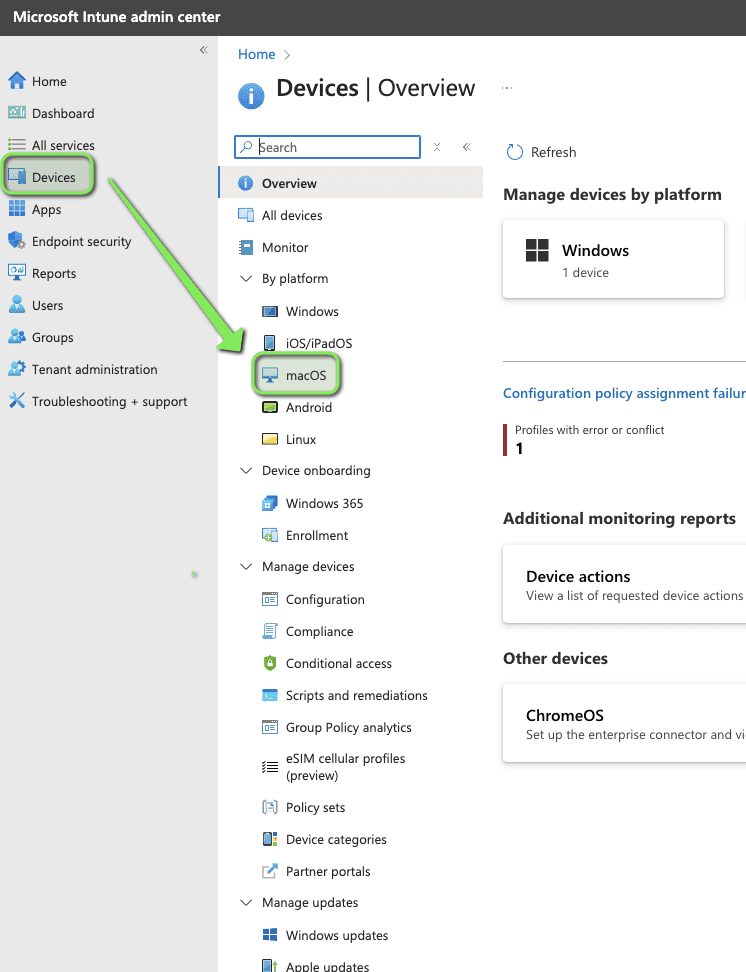
Task: Open the Dashboard icon in sidebar
Action: coord(16,113)
